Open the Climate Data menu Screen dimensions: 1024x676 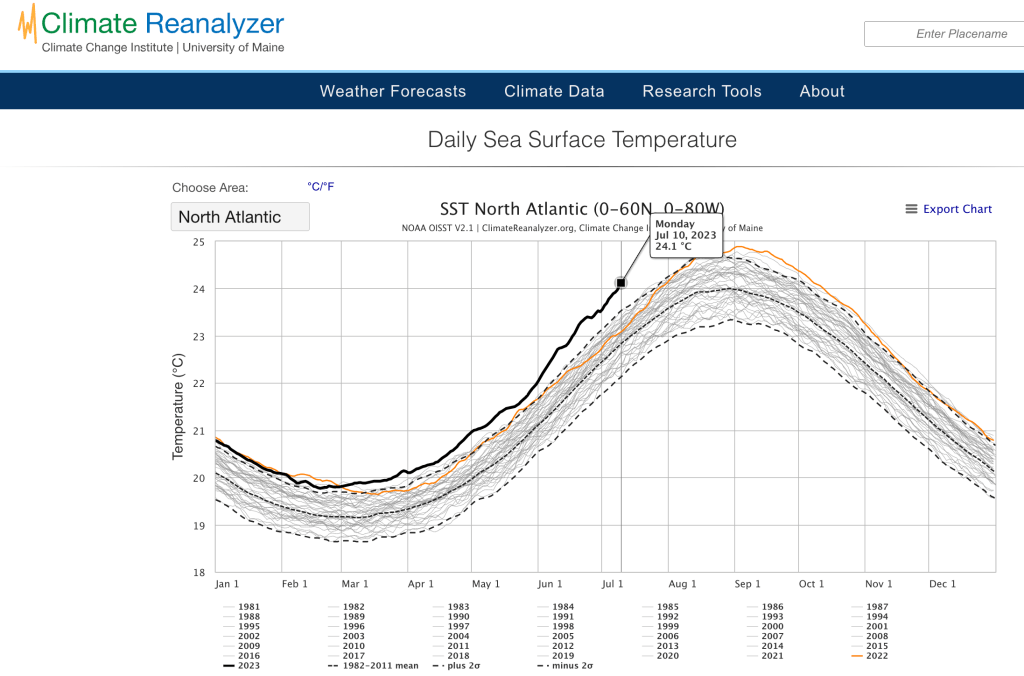pyautogui.click(x=554, y=91)
